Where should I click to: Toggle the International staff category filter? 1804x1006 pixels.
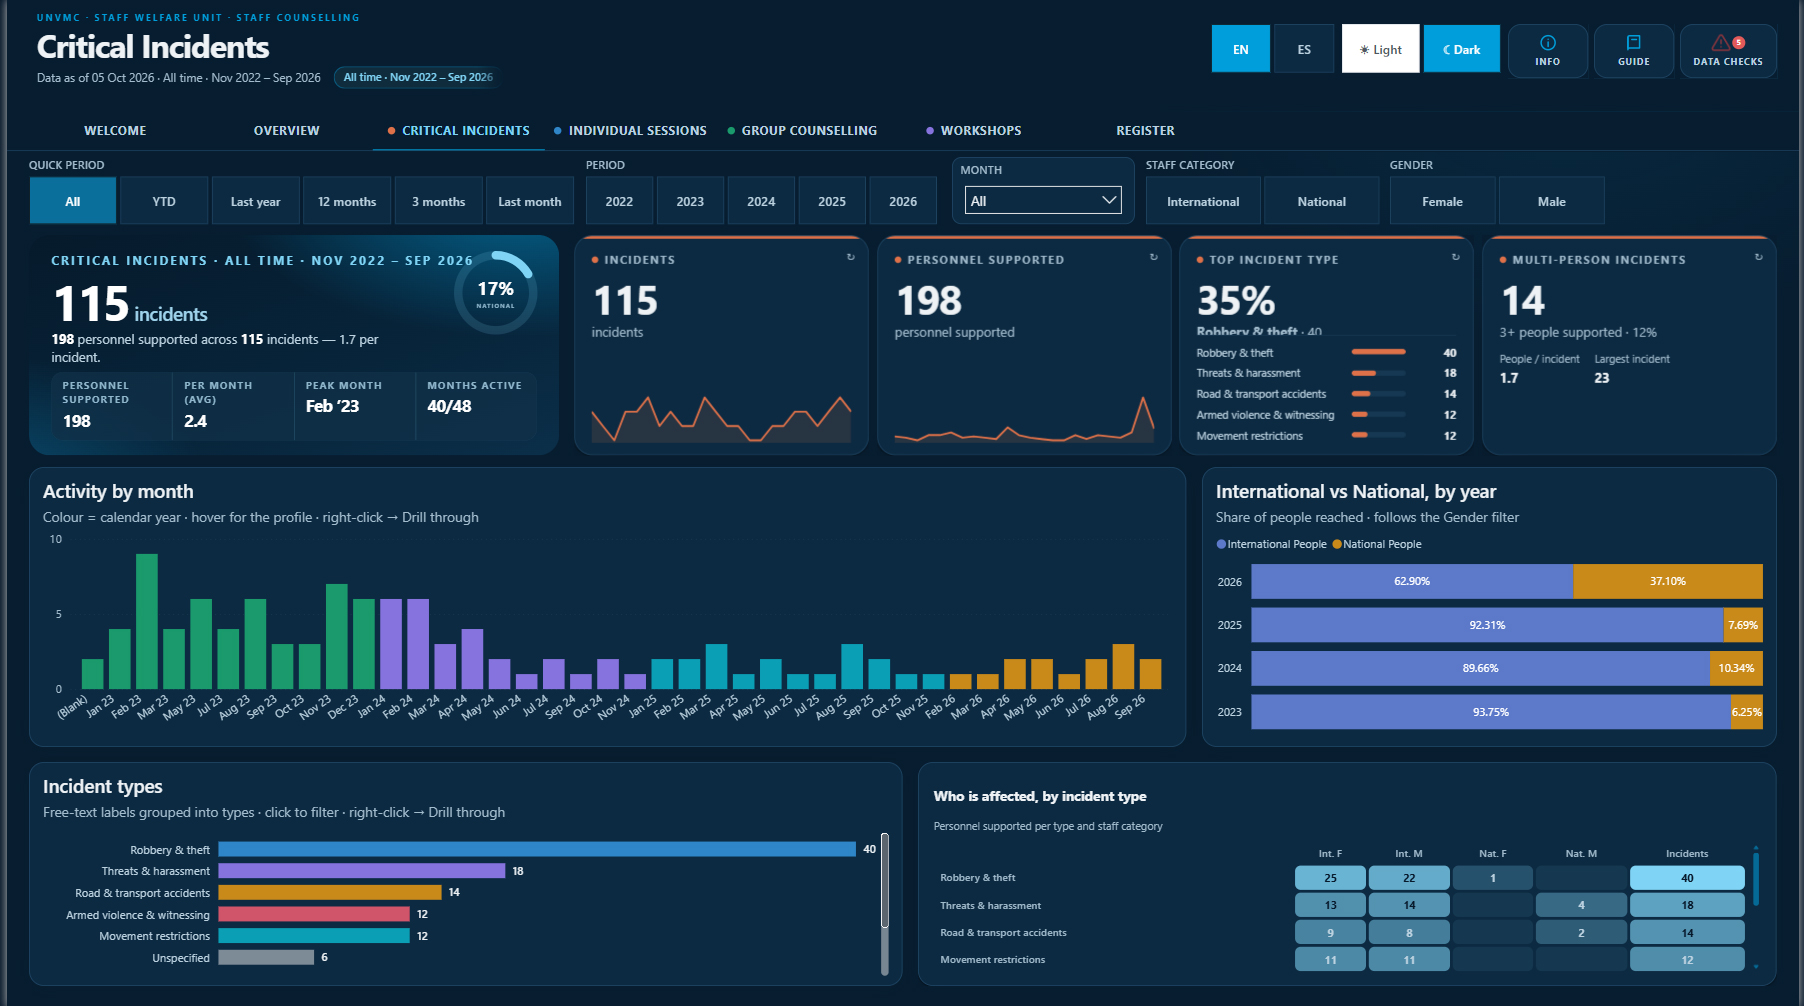click(x=1203, y=201)
